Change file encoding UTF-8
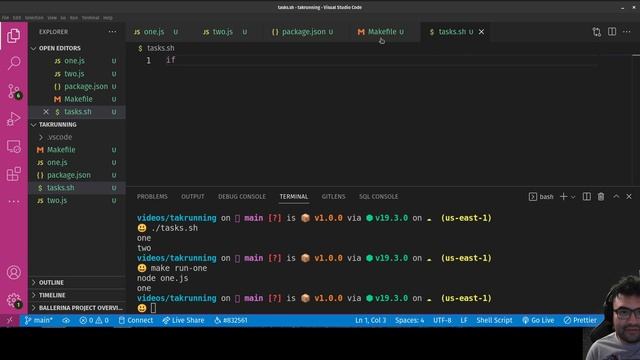This screenshot has width=640, height=360. (x=442, y=320)
